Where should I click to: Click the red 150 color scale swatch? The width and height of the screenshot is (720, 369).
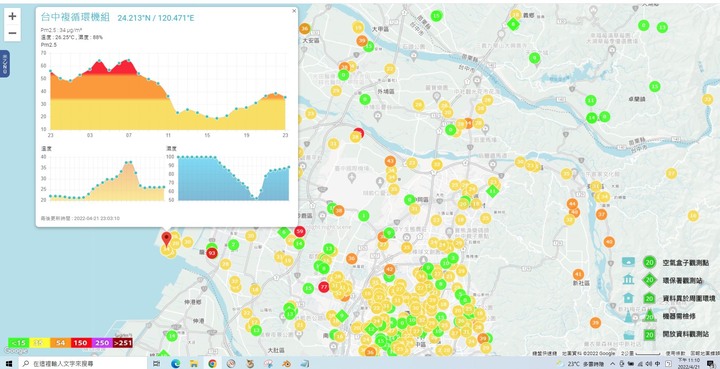(x=80, y=343)
